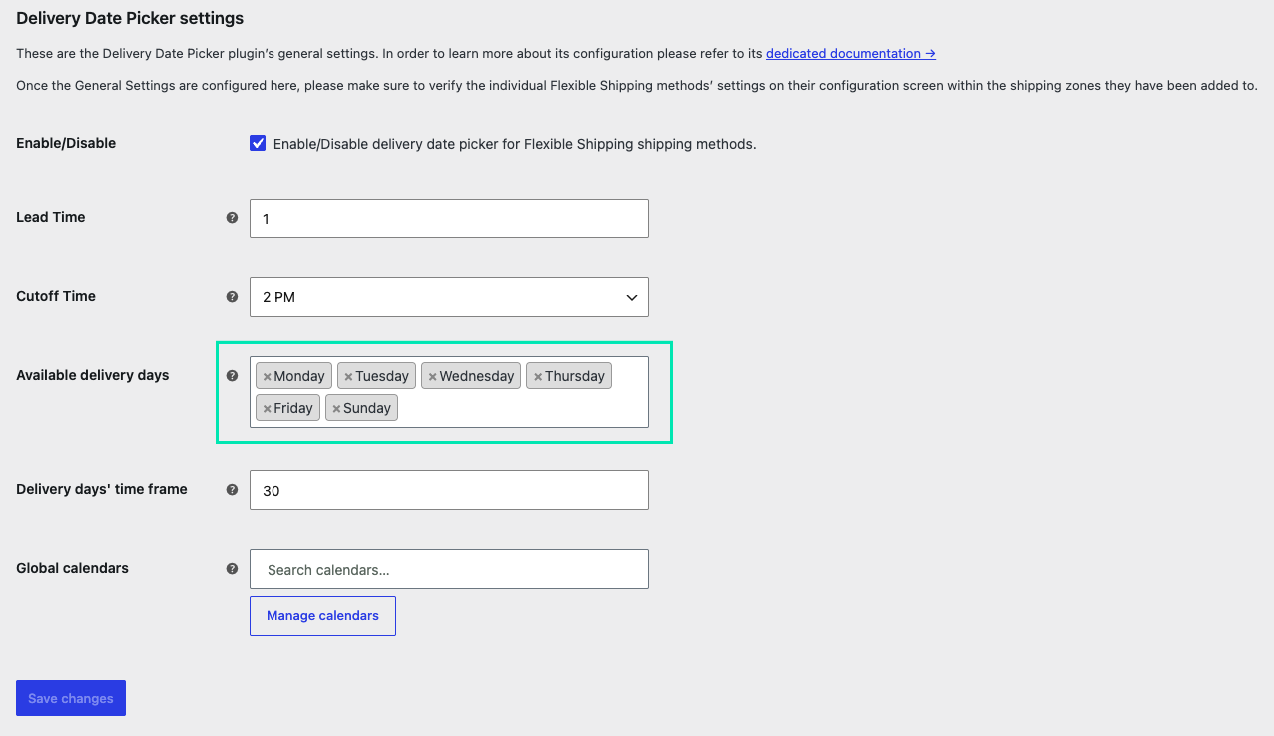Screen dimensions: 1274x736
Task: Click the Available delivery days help icon
Action: 232,375
